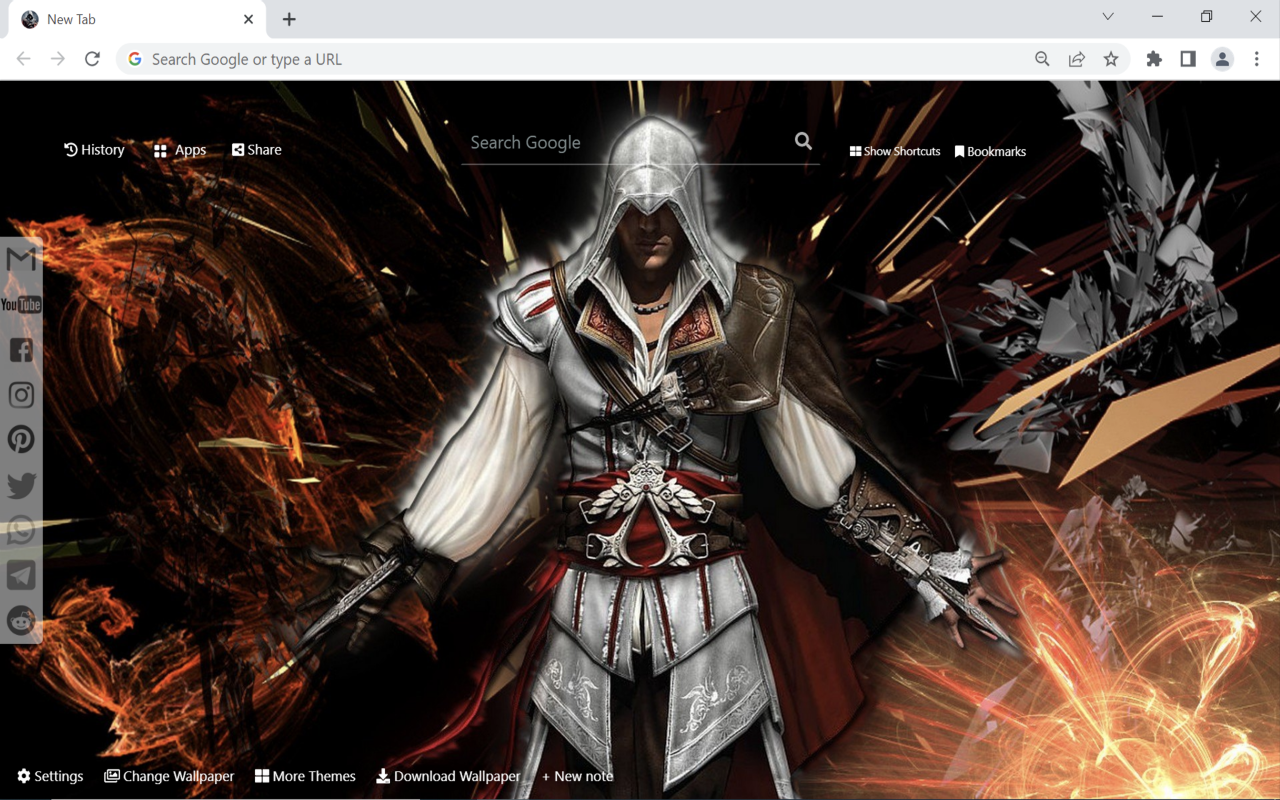The width and height of the screenshot is (1280, 800).
Task: Minimize the browser window
Action: pyautogui.click(x=1157, y=17)
